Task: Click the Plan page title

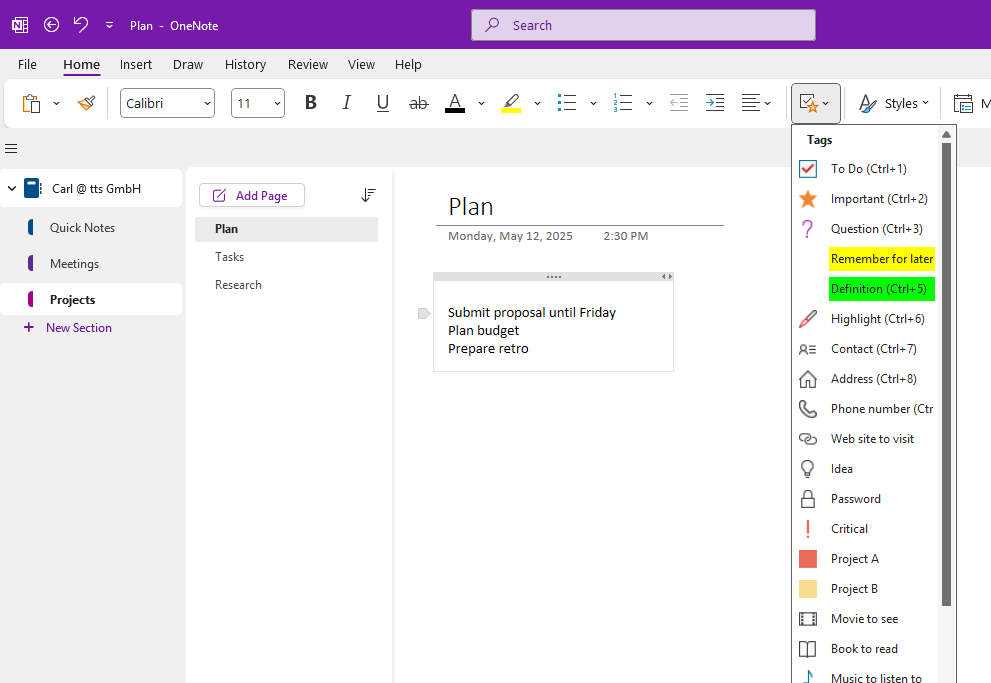Action: coord(471,207)
